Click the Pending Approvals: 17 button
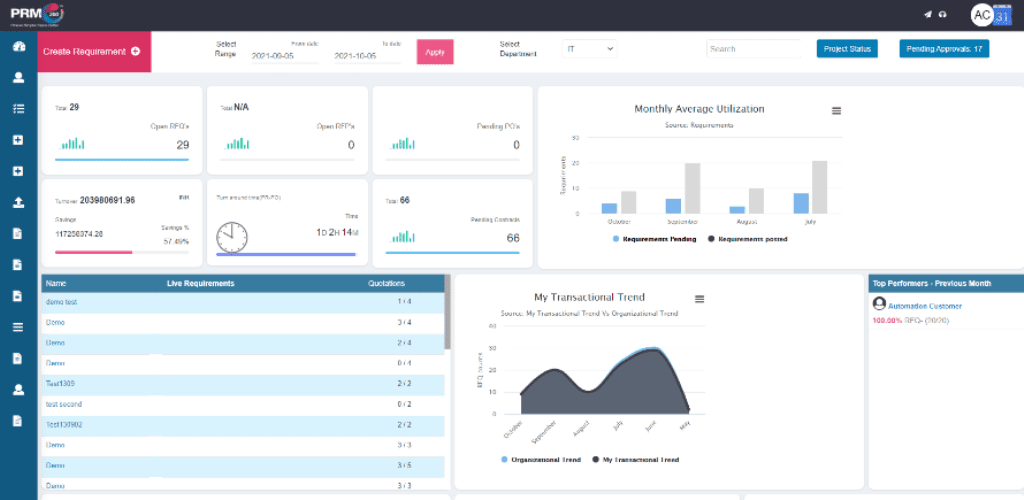 coord(944,49)
